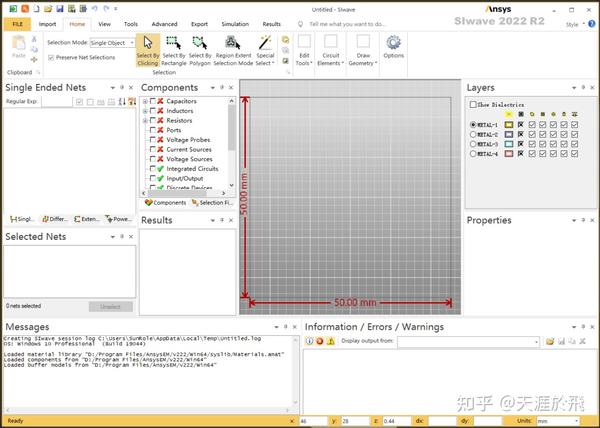Click the Undo arrow in quick access toolbar

click(95, 9)
